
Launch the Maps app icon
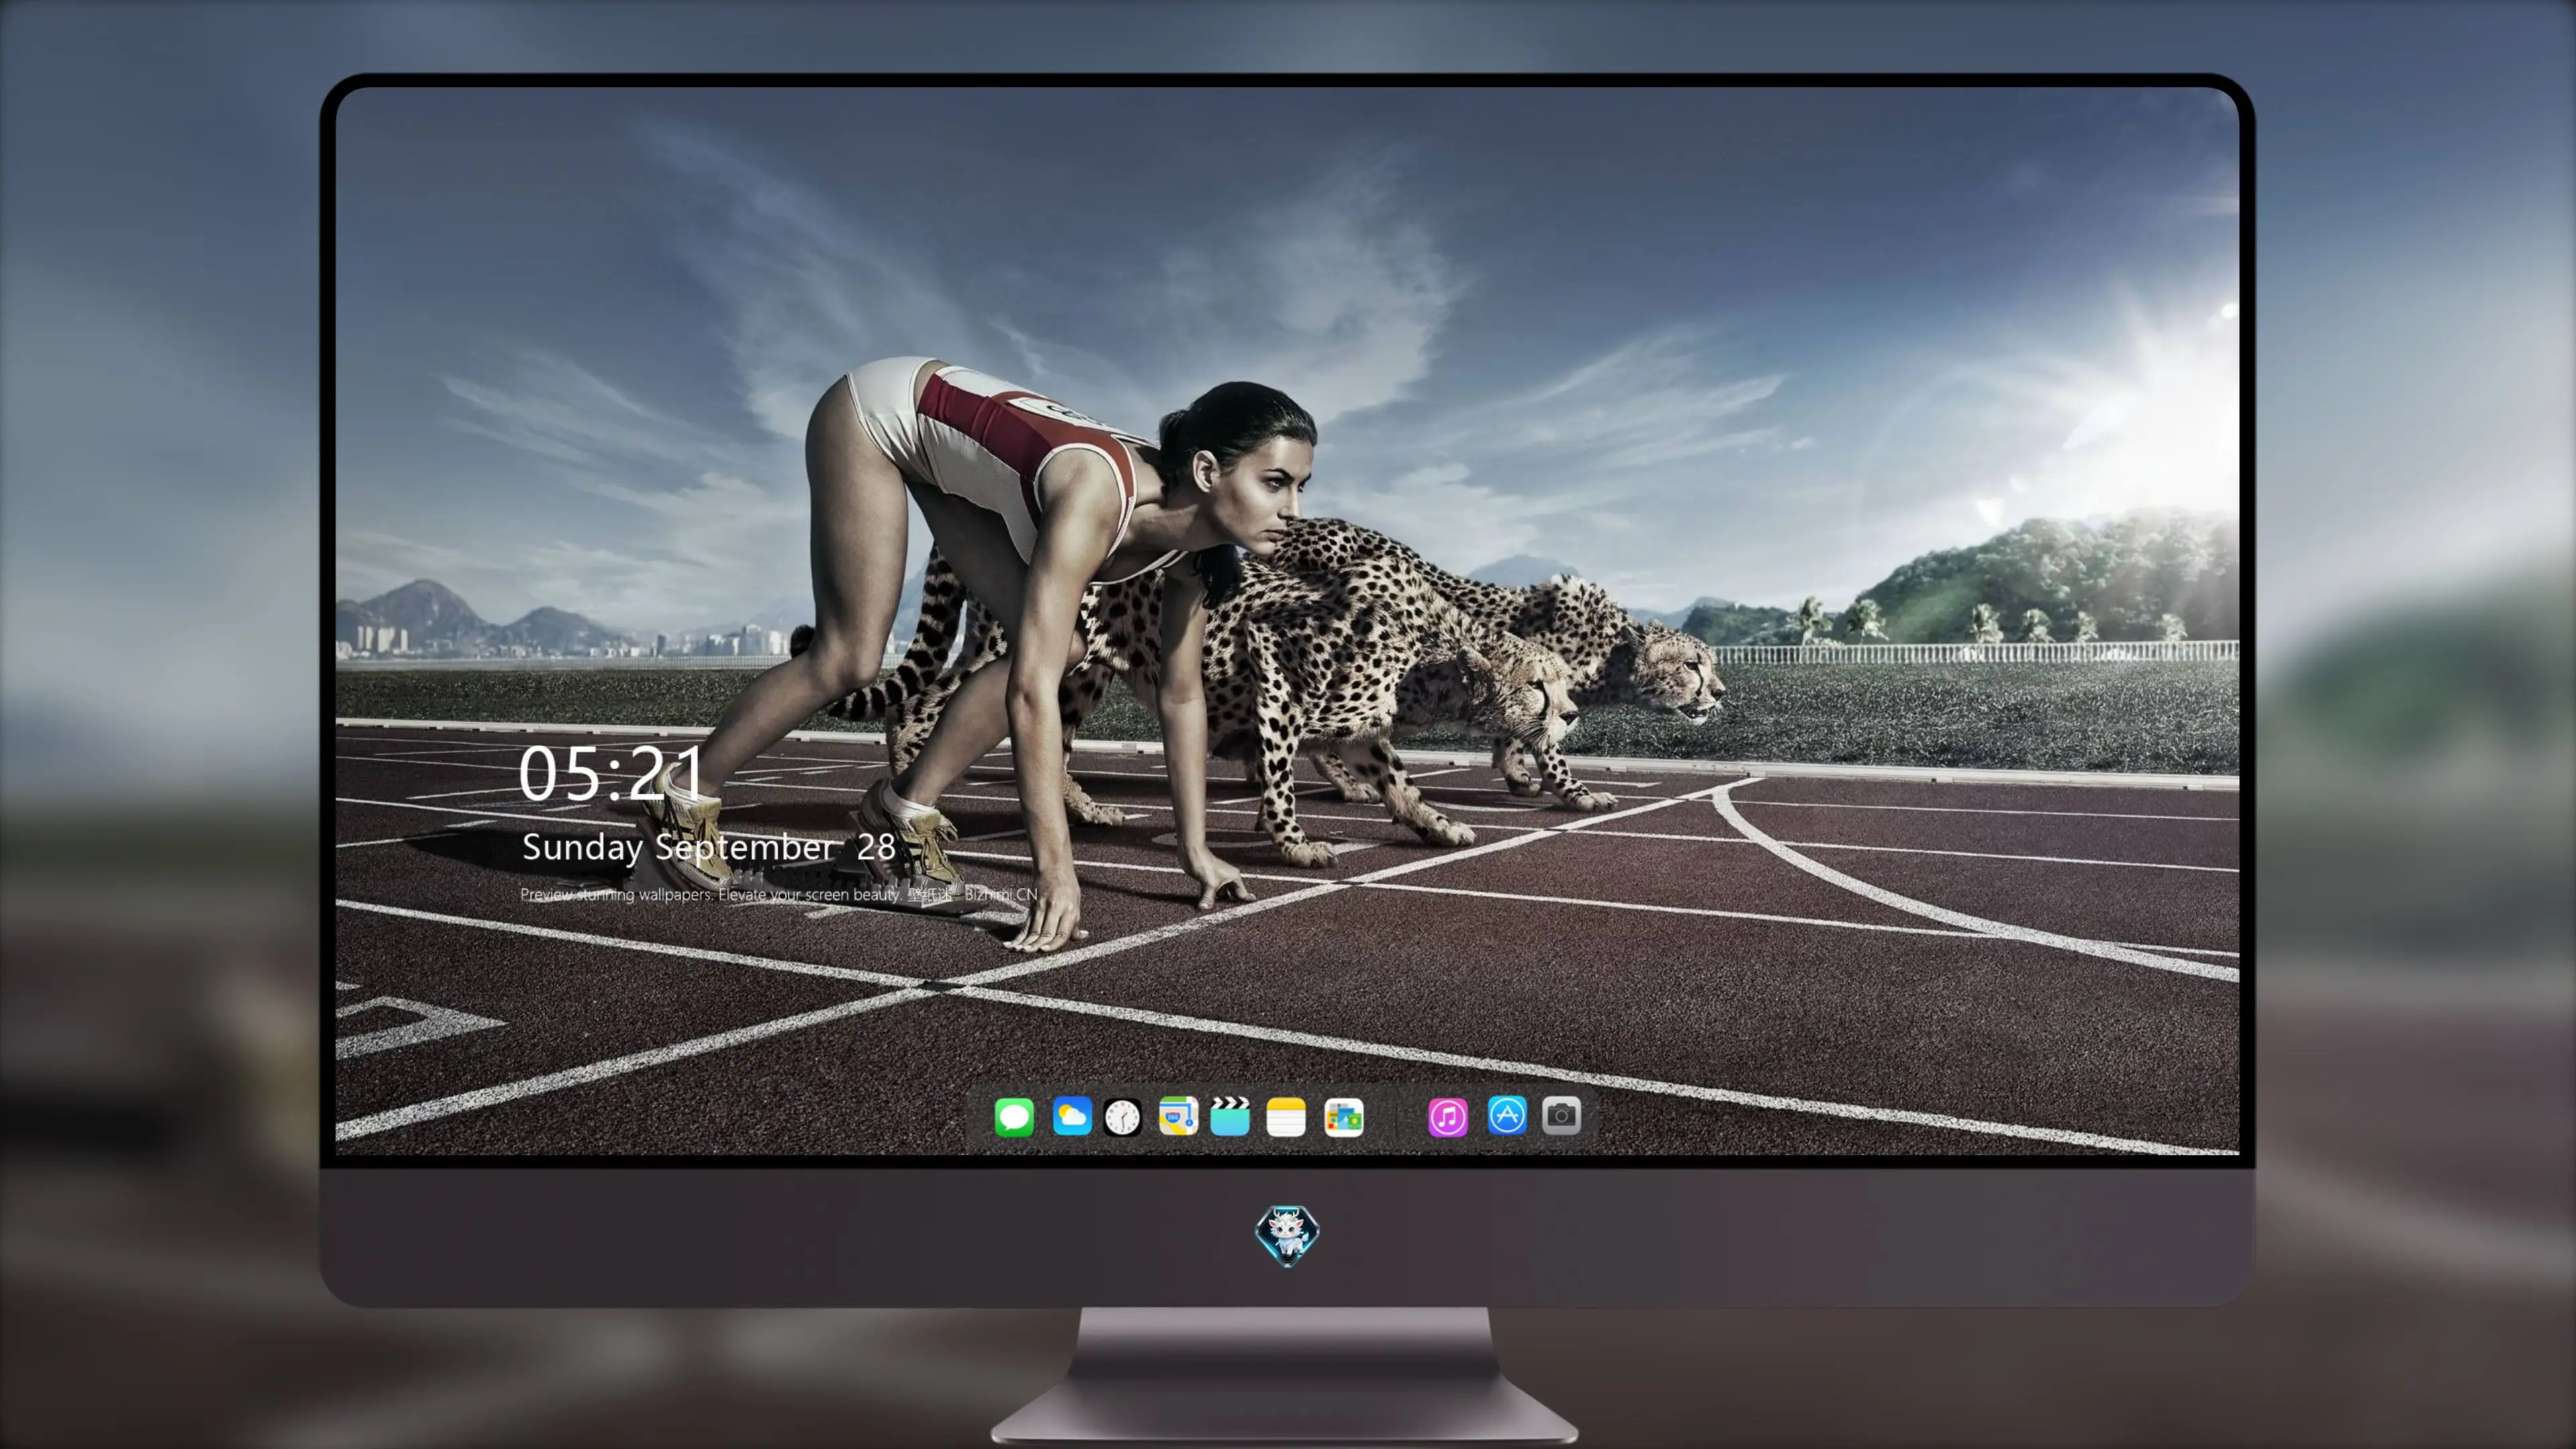tap(1178, 1116)
